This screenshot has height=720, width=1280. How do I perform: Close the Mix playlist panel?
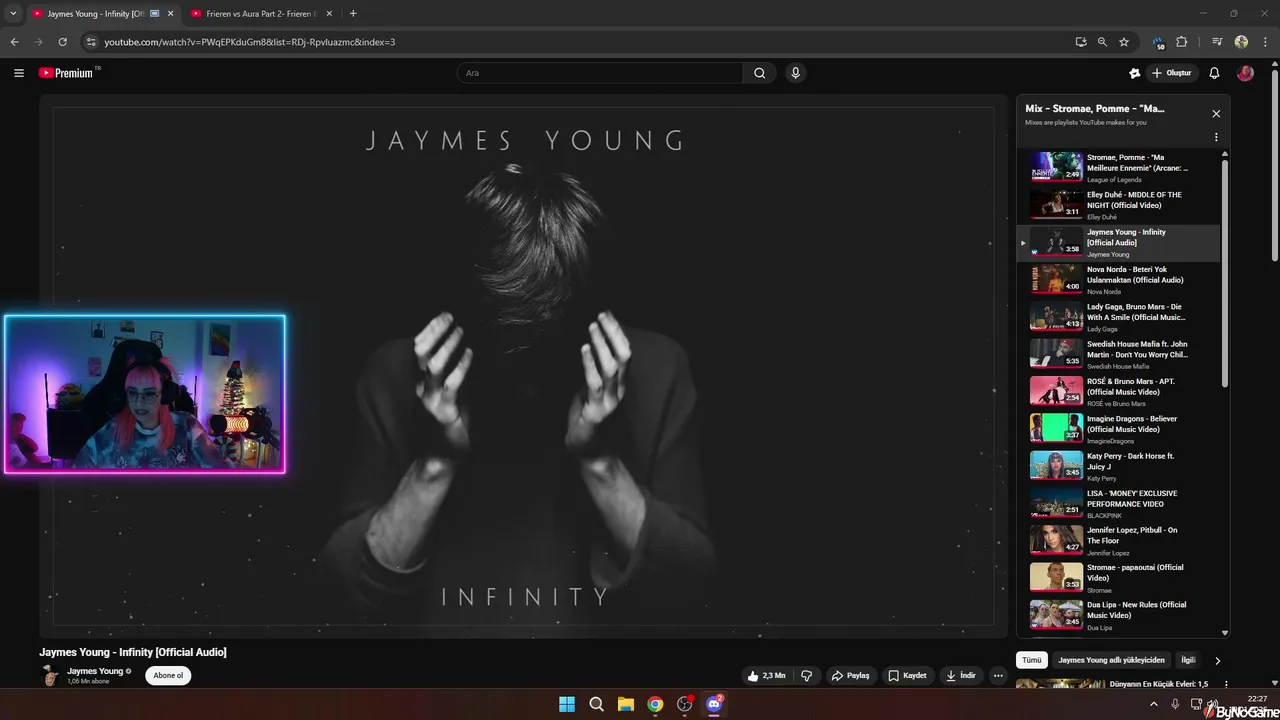[x=1216, y=114]
